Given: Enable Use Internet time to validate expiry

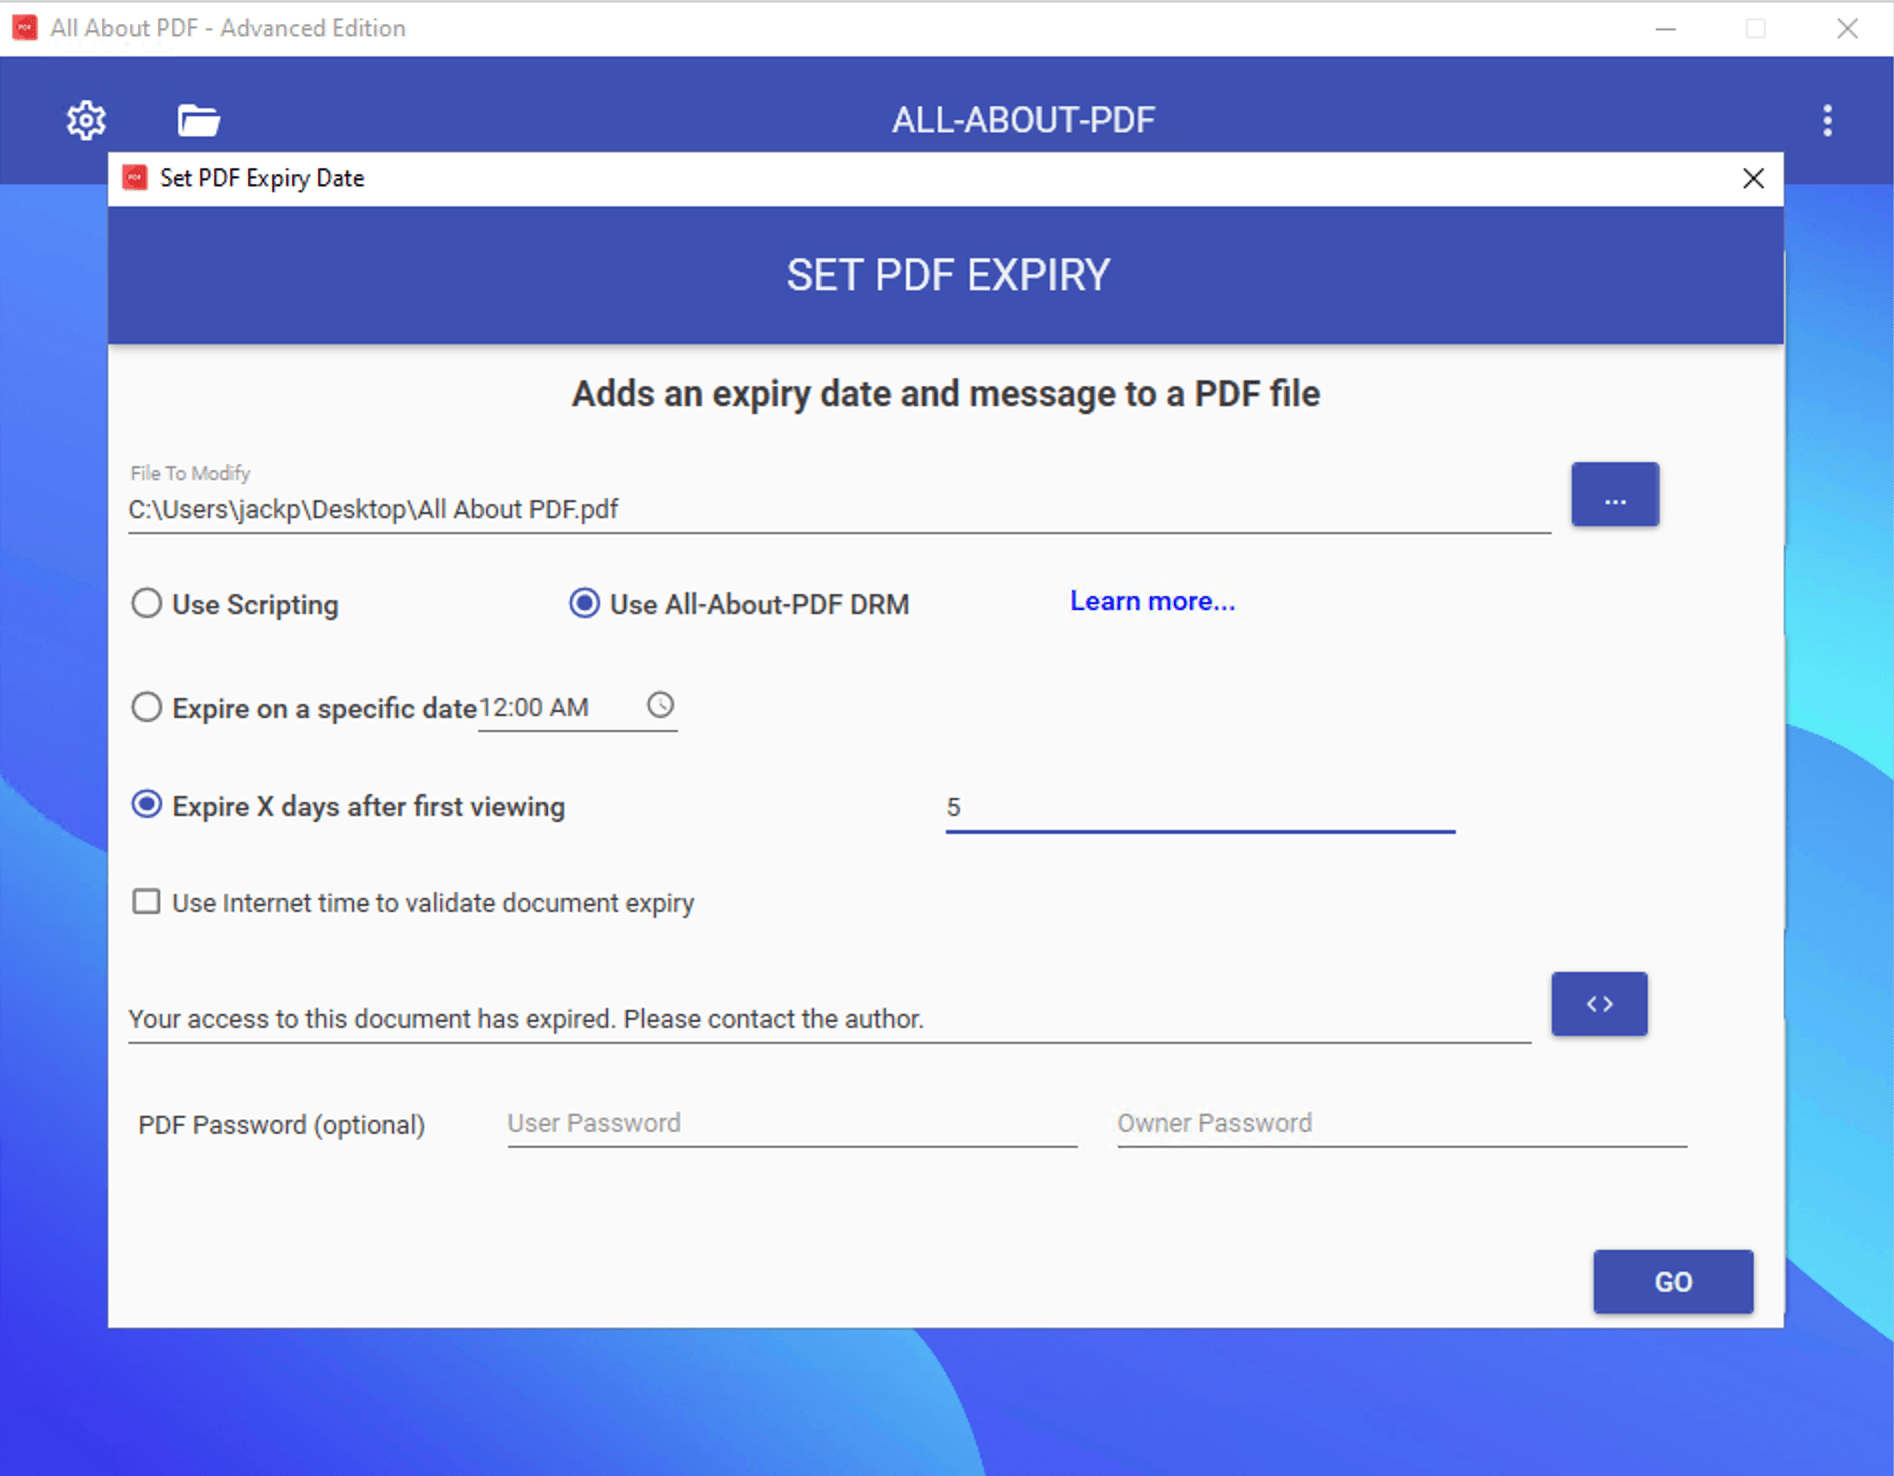Looking at the screenshot, I should pos(146,902).
